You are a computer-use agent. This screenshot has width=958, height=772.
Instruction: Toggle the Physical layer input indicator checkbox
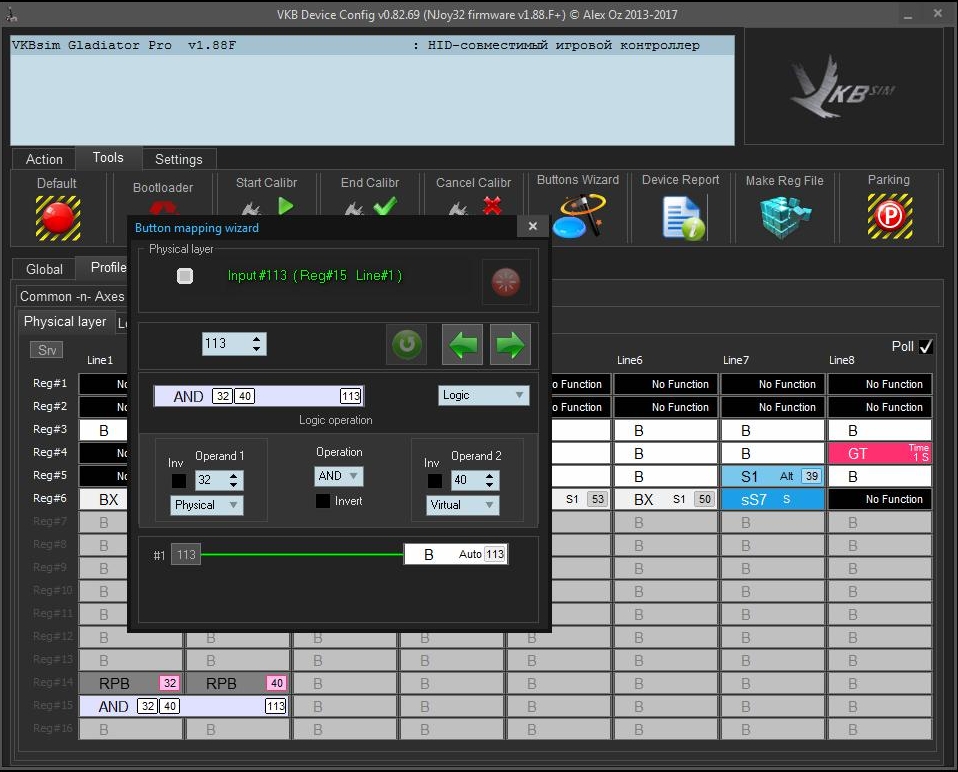185,276
